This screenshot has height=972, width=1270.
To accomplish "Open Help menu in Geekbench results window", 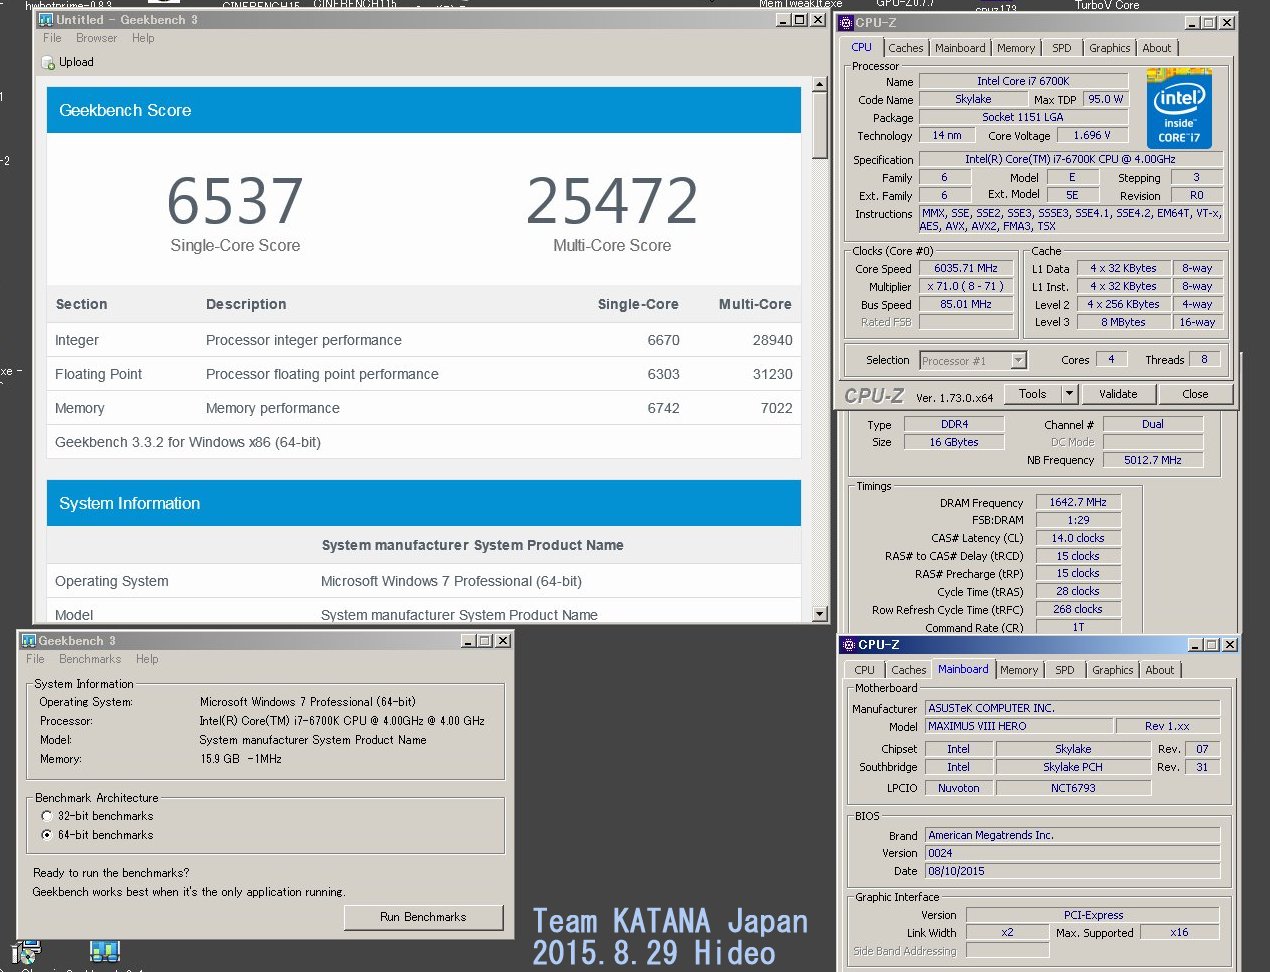I will tap(143, 38).
